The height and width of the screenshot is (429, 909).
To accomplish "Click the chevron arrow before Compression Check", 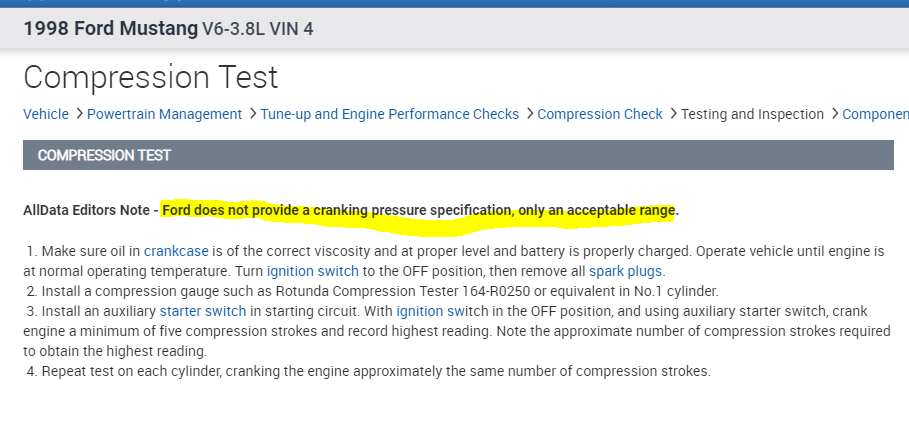I will [528, 114].
